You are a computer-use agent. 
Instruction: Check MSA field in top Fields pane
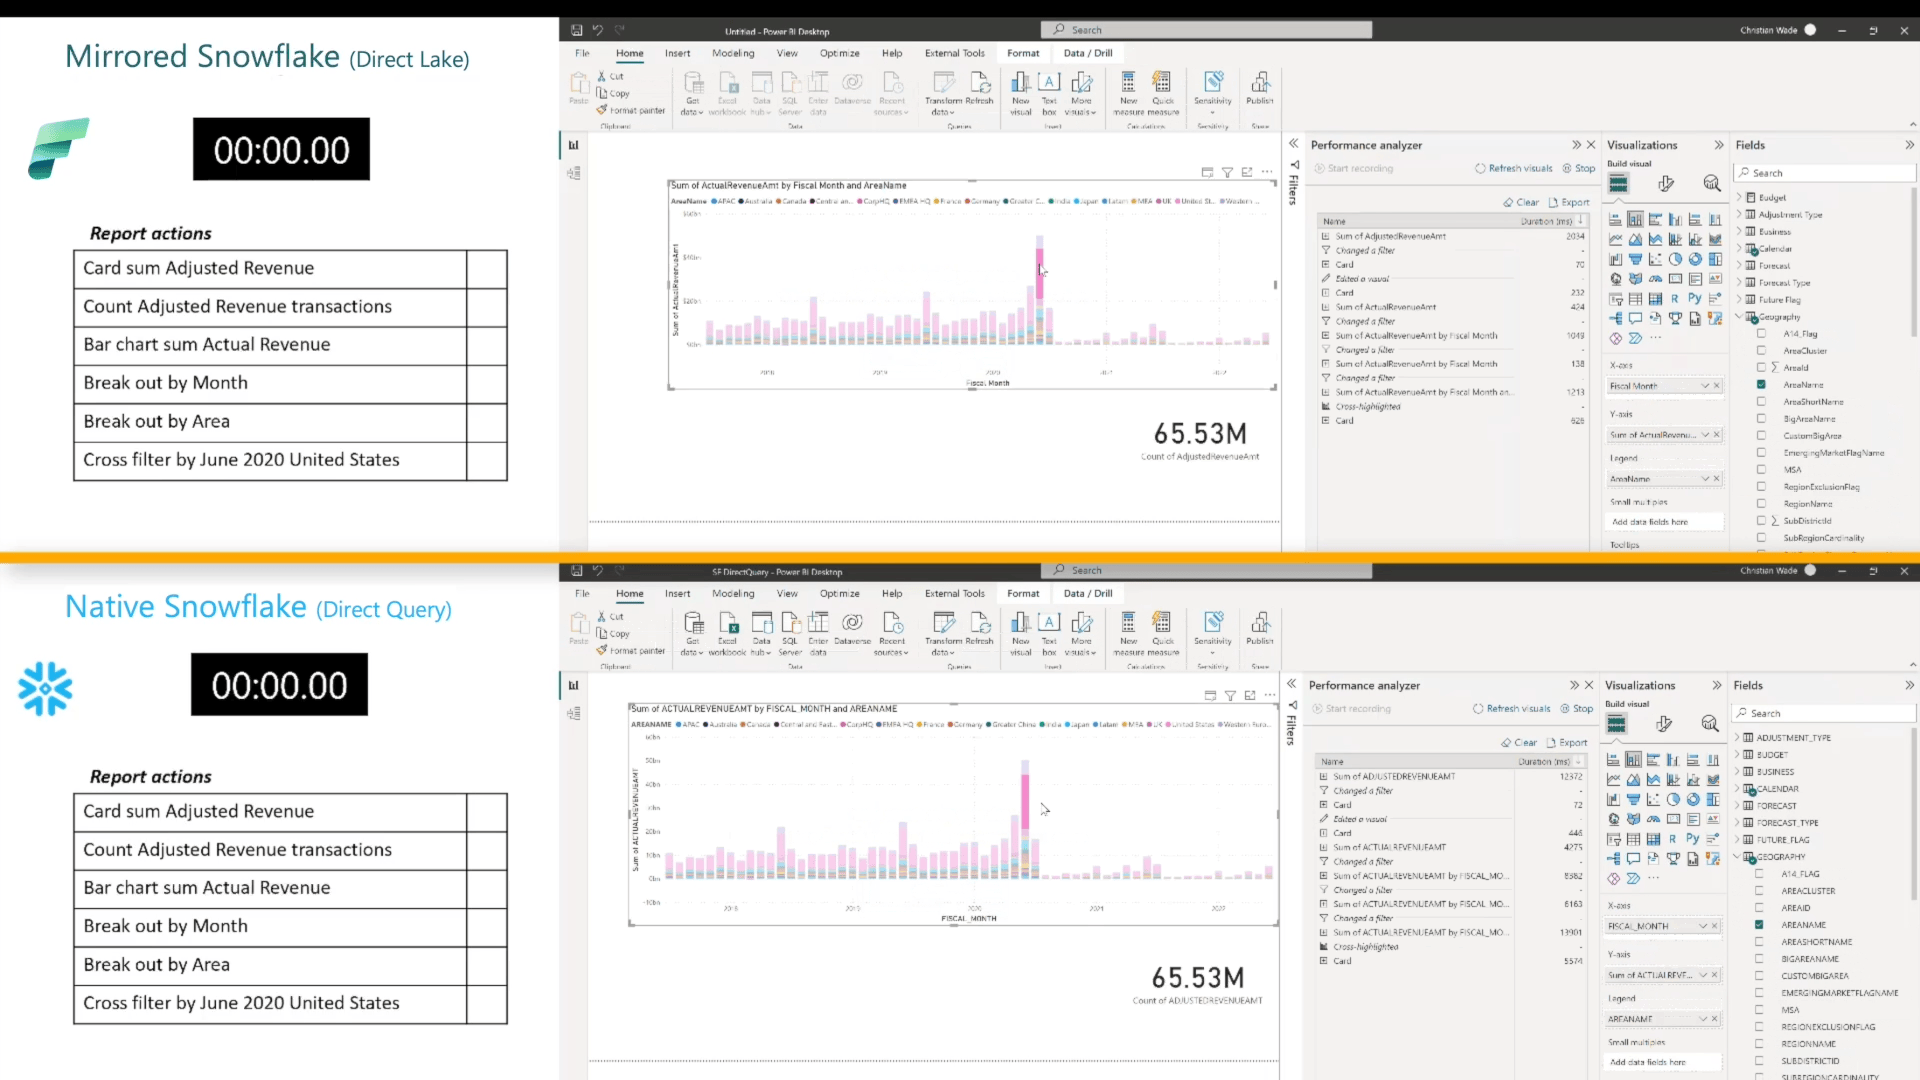[x=1761, y=469]
